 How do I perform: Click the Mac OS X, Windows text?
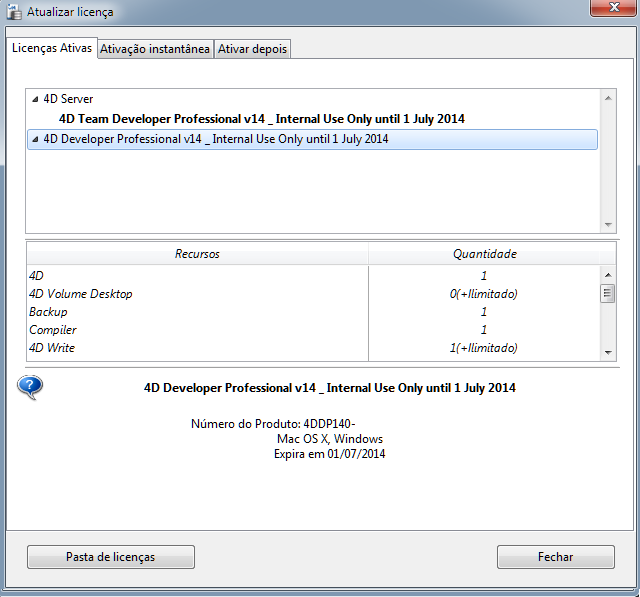(x=330, y=439)
